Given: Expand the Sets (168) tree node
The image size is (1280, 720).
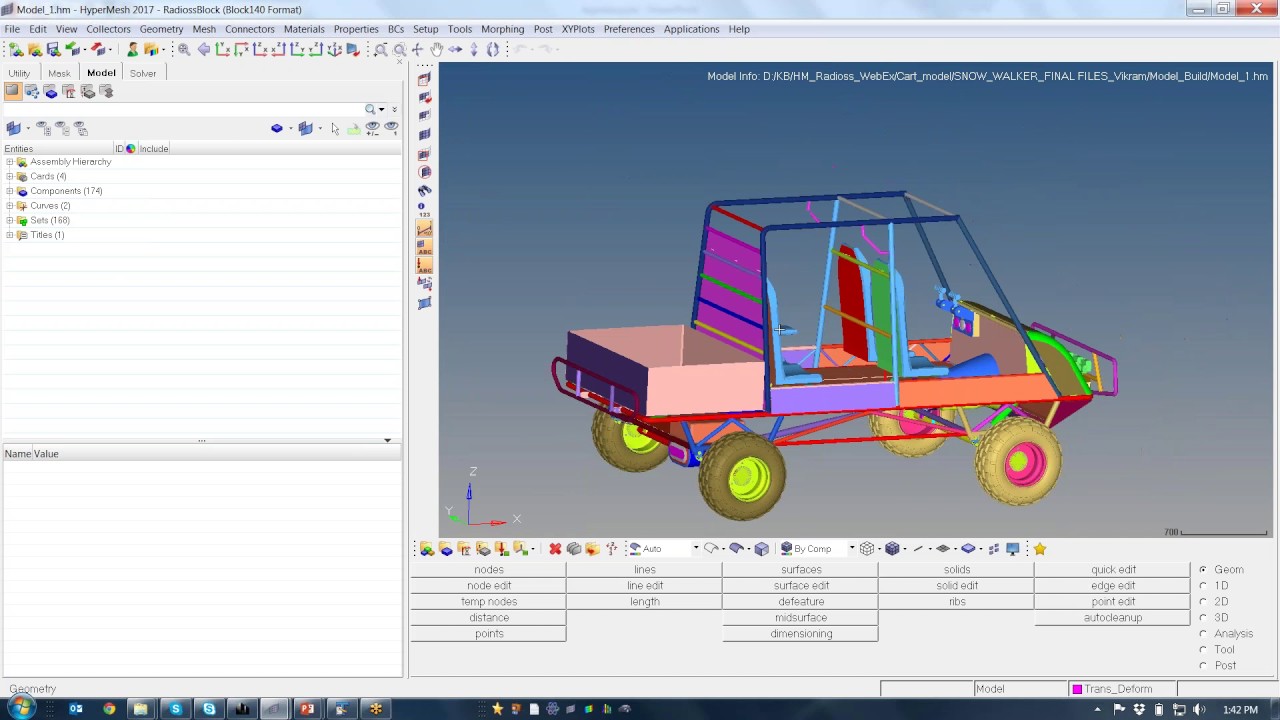Looking at the screenshot, I should (10, 220).
